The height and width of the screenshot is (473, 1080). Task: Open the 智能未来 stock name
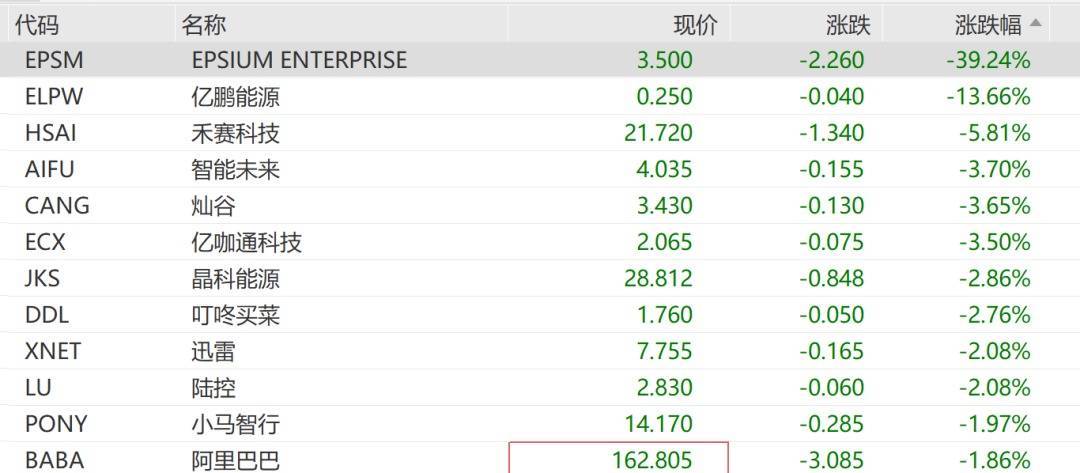point(235,169)
